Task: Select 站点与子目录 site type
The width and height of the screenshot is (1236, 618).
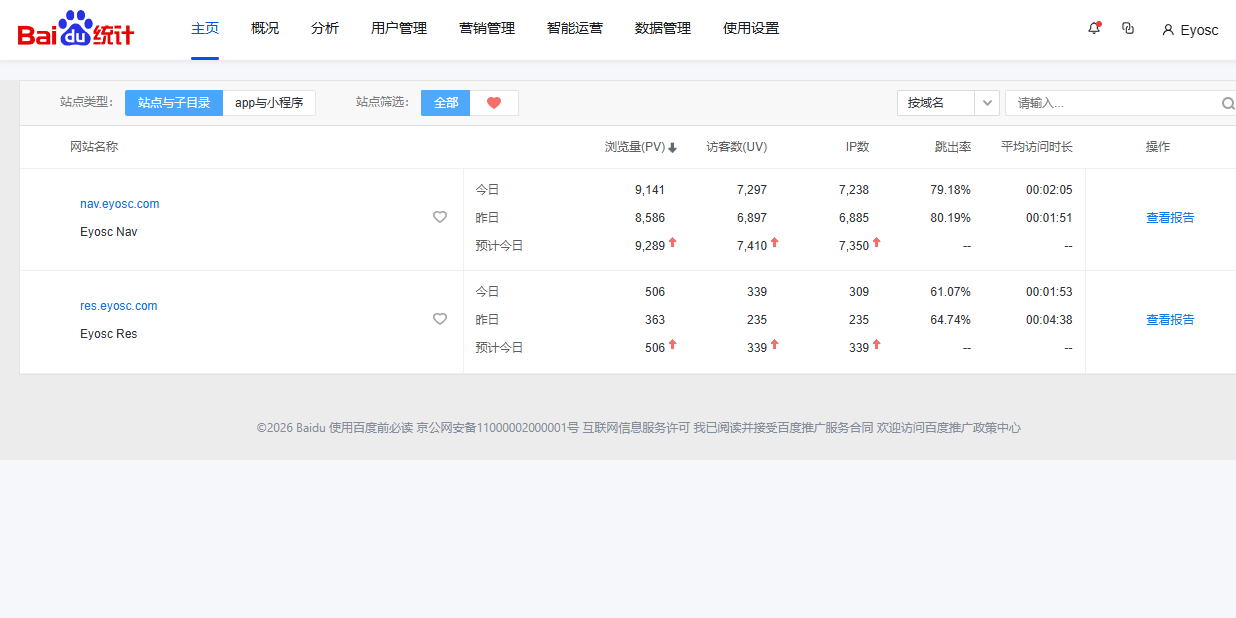Action: coord(174,103)
